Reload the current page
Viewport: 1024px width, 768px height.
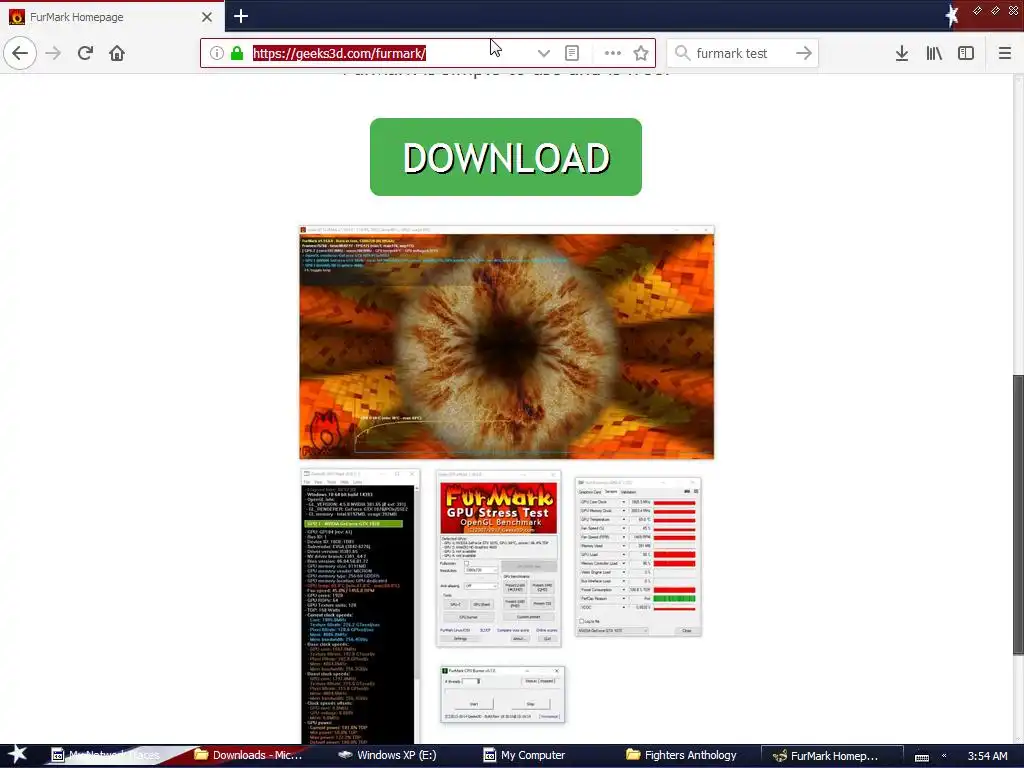[85, 53]
